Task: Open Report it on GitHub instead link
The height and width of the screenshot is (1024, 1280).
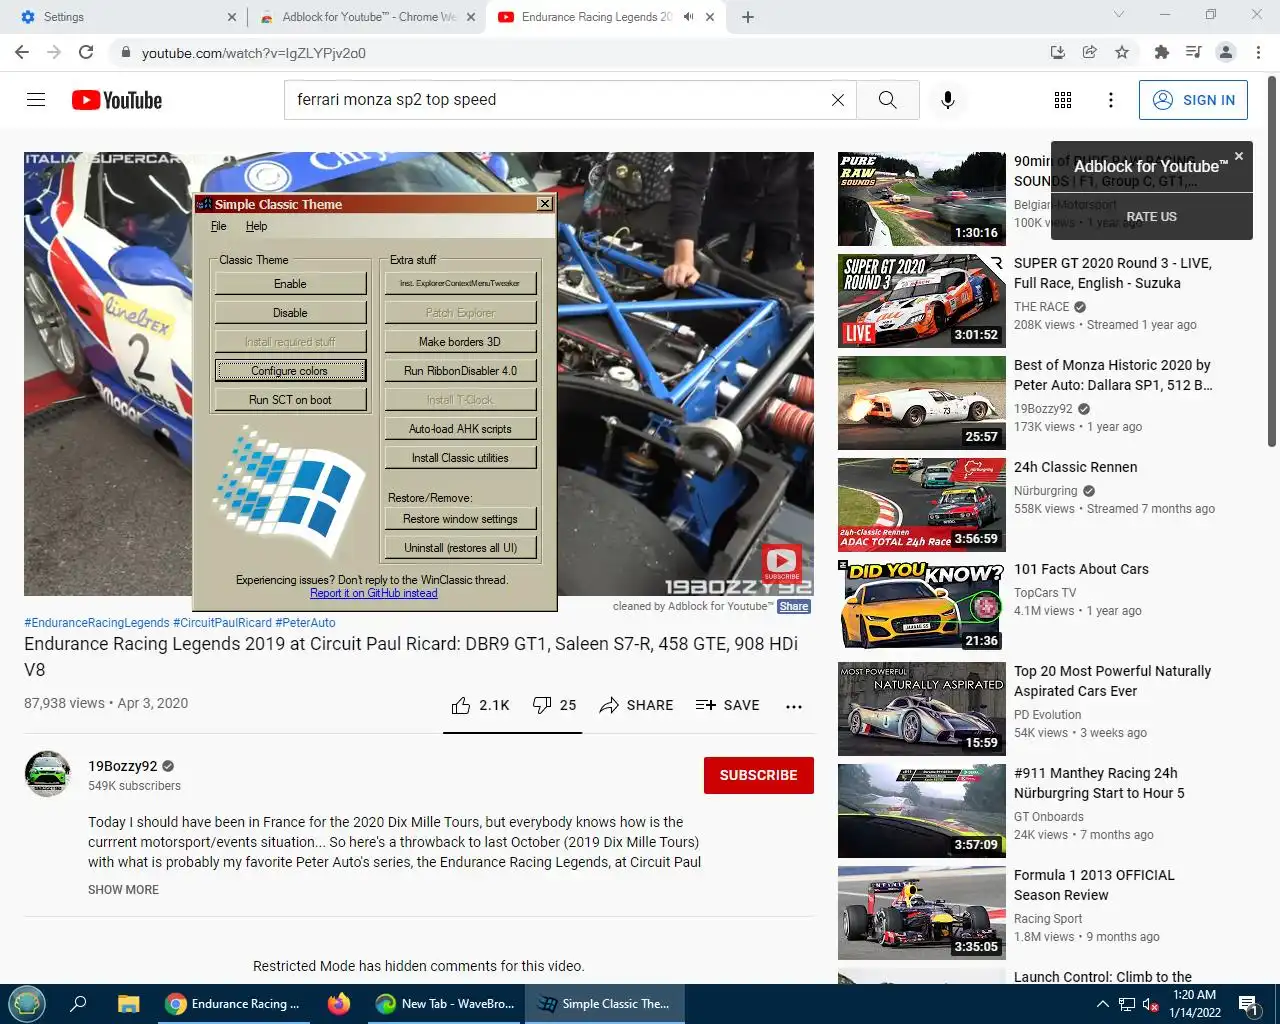Action: 373,593
